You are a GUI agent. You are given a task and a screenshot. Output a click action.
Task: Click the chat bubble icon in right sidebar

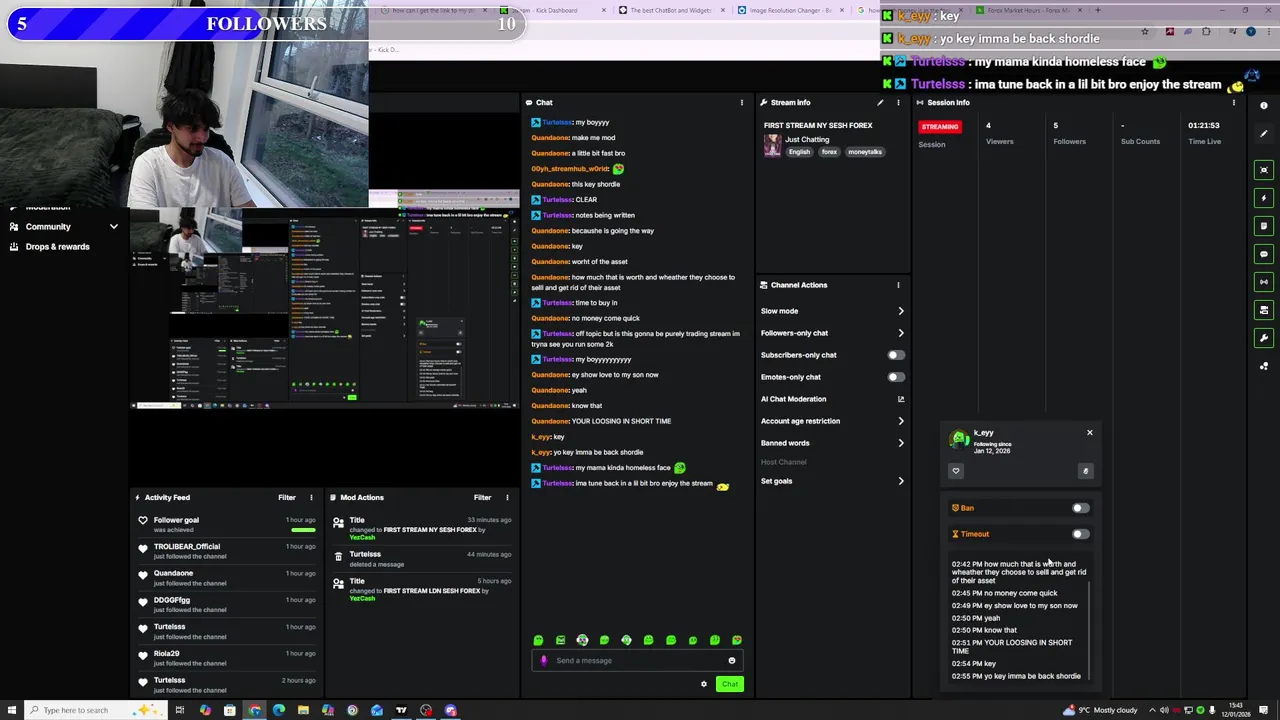coord(1264,254)
